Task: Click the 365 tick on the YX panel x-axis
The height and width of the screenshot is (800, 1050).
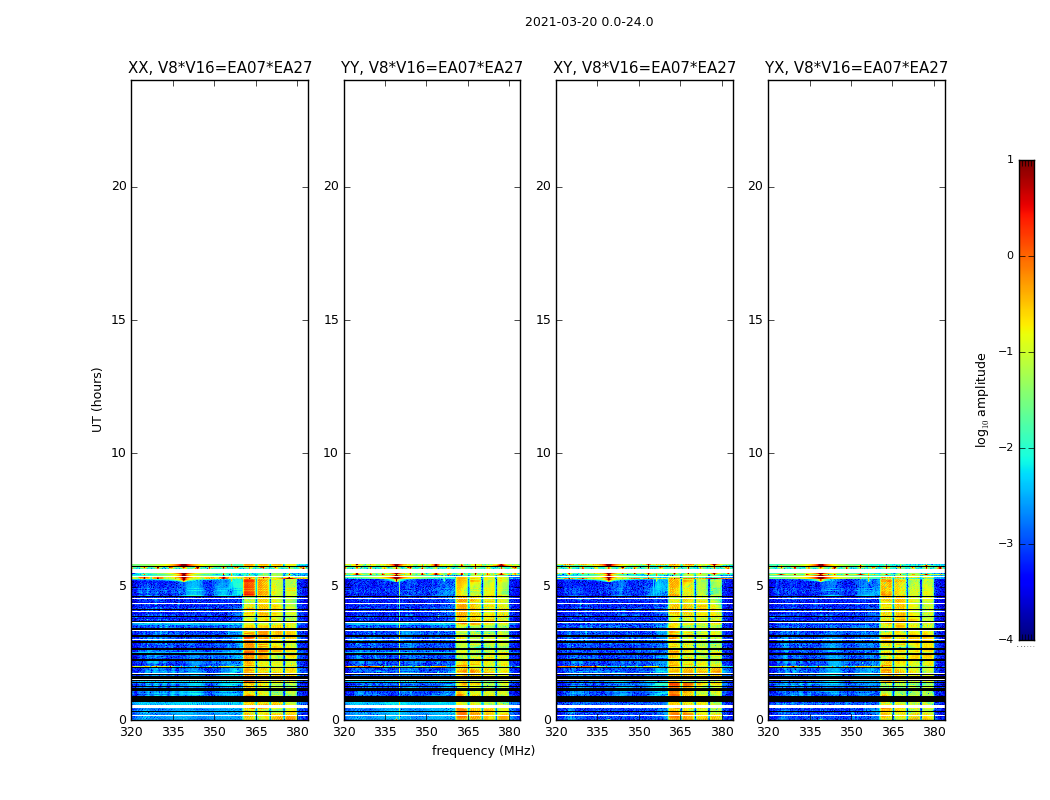Action: 893,732
